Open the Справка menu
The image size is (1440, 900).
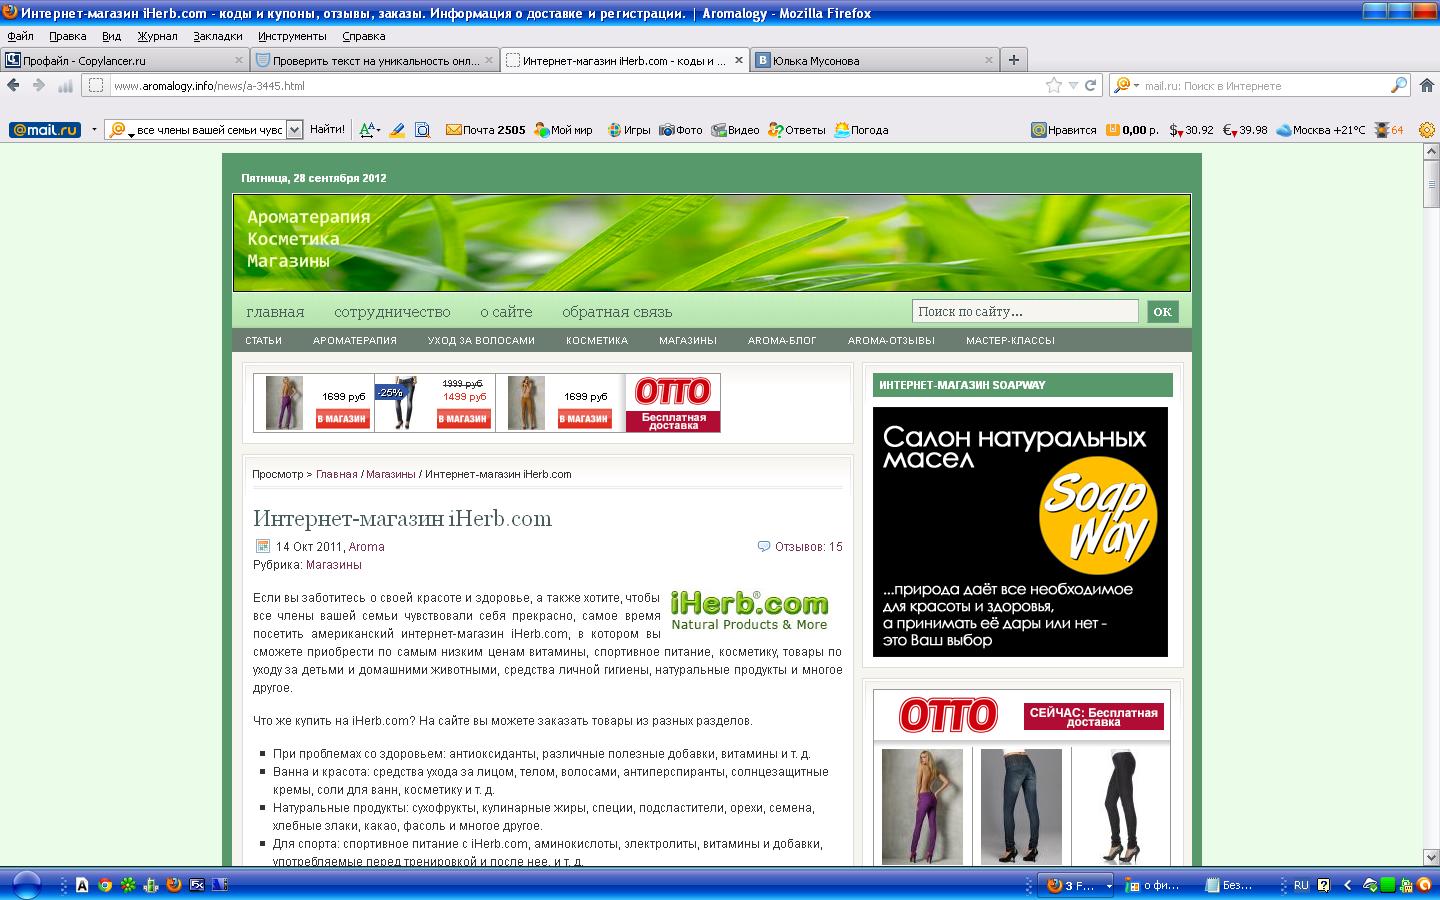point(363,36)
